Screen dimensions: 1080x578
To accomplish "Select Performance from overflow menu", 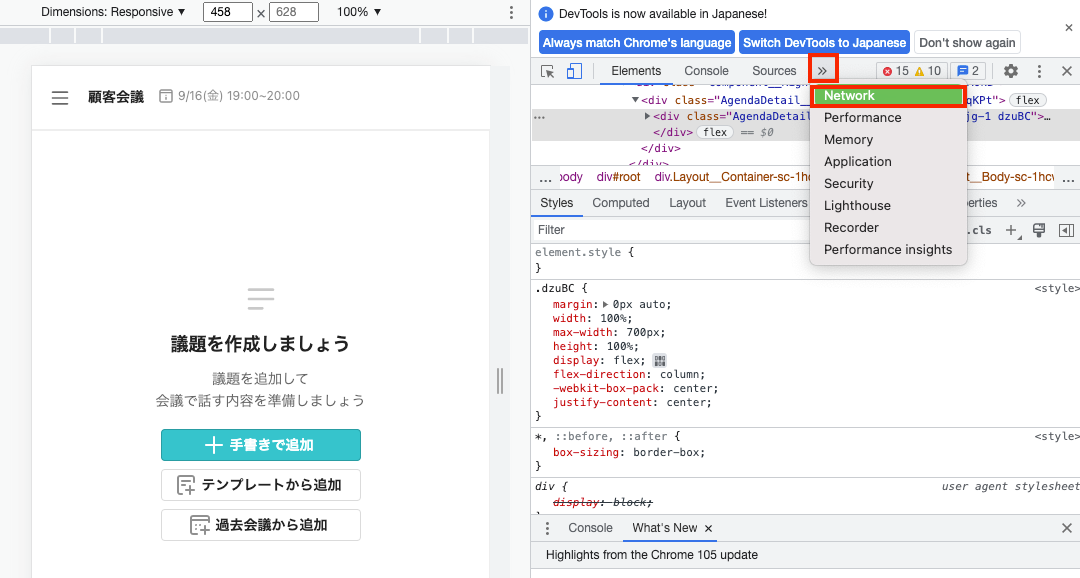I will pyautogui.click(x=888, y=118).
